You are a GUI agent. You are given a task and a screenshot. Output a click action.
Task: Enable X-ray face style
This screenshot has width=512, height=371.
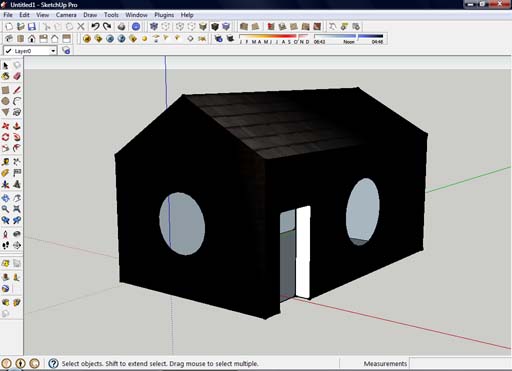point(154,26)
